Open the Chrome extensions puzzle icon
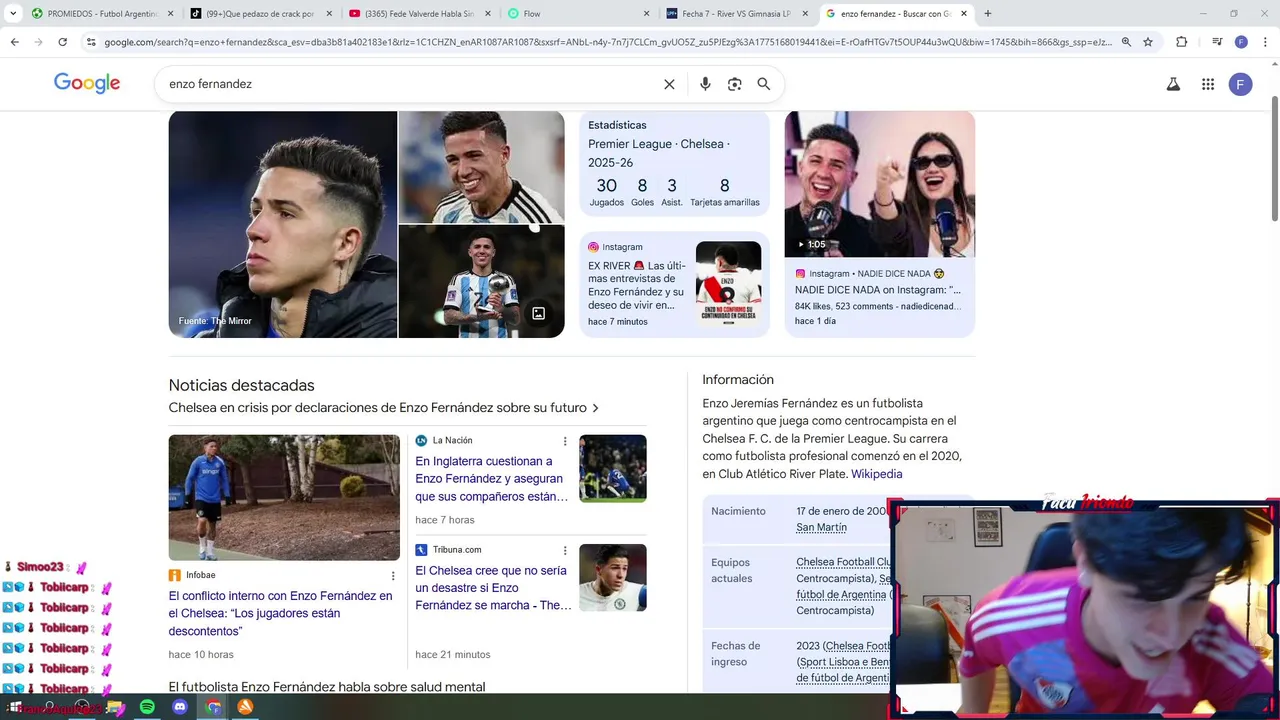Screen dimensions: 1280x720 point(1181,42)
